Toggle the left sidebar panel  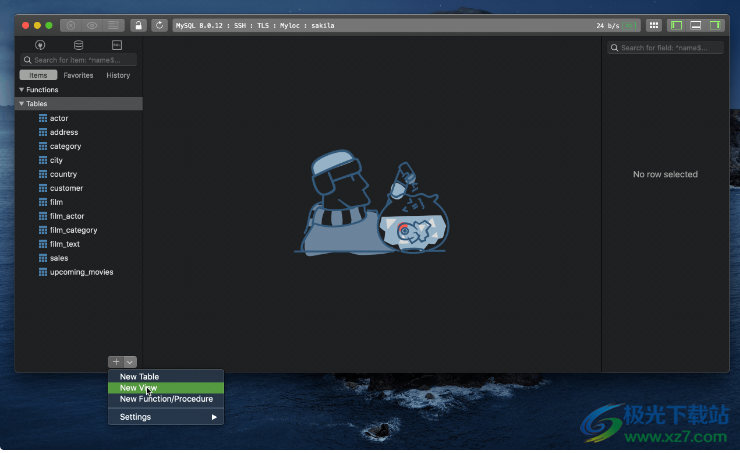tap(677, 25)
